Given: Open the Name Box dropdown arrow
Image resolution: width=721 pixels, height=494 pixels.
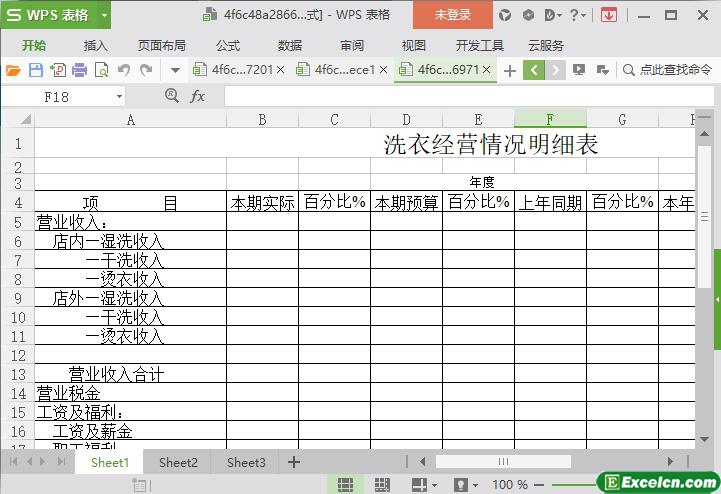Looking at the screenshot, I should 120,97.
